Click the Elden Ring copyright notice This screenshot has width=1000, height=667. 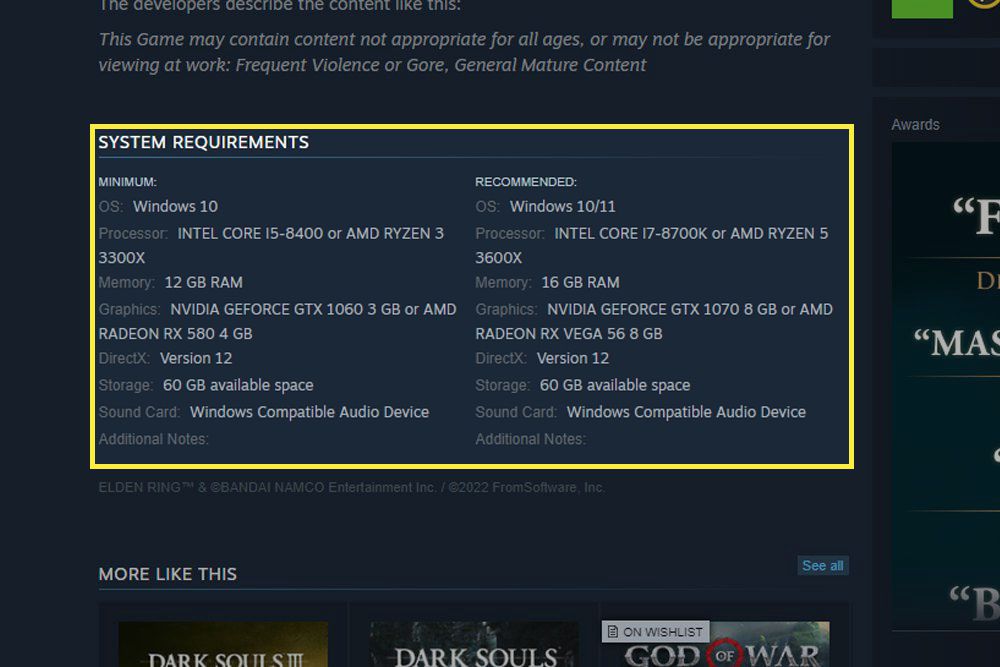pyautogui.click(x=351, y=488)
